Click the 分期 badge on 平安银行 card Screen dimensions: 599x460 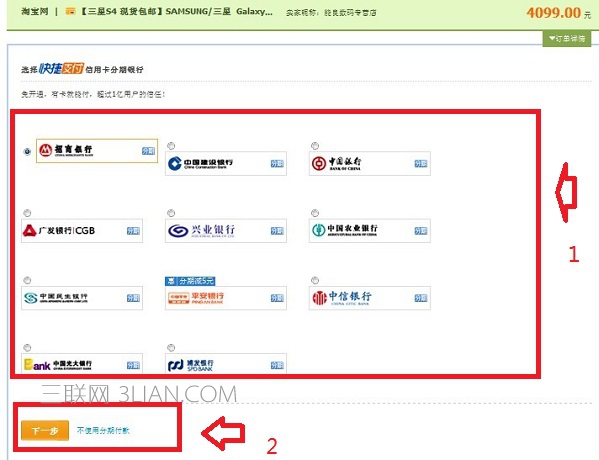pyautogui.click(x=277, y=298)
